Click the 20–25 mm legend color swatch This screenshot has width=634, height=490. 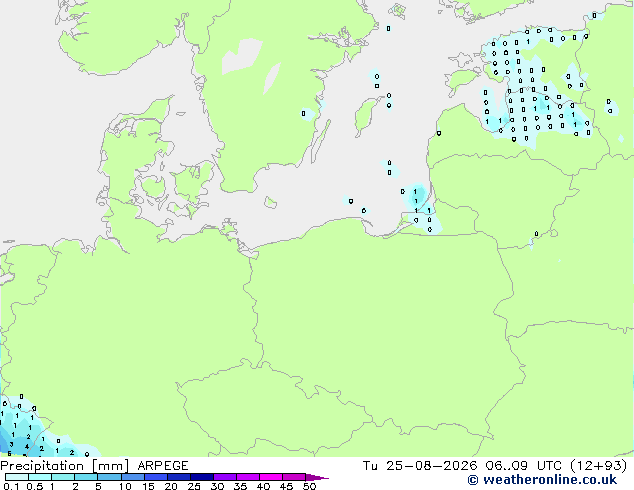pyautogui.click(x=178, y=477)
